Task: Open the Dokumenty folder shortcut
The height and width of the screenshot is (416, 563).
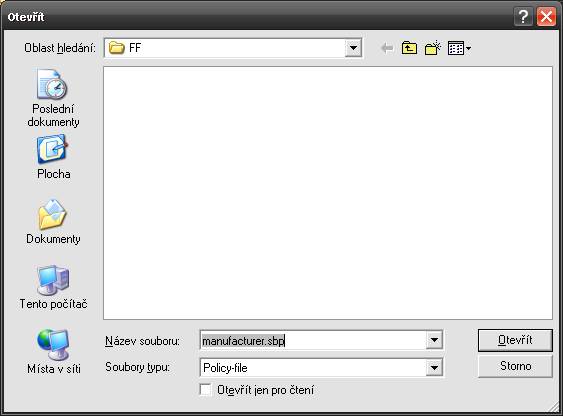Action: click(53, 222)
